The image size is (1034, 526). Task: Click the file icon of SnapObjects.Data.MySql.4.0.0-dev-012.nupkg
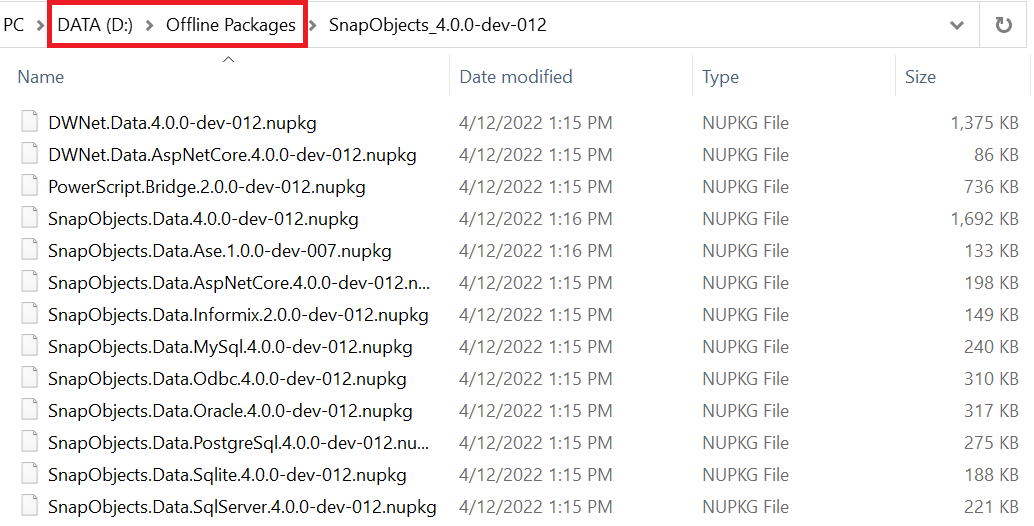(30, 346)
